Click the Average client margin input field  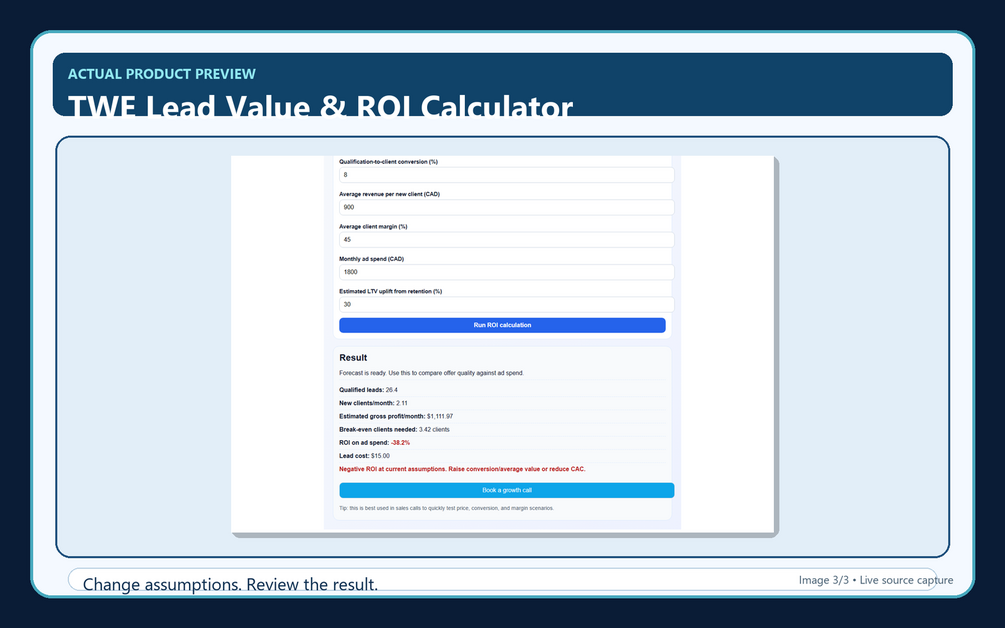coord(506,240)
